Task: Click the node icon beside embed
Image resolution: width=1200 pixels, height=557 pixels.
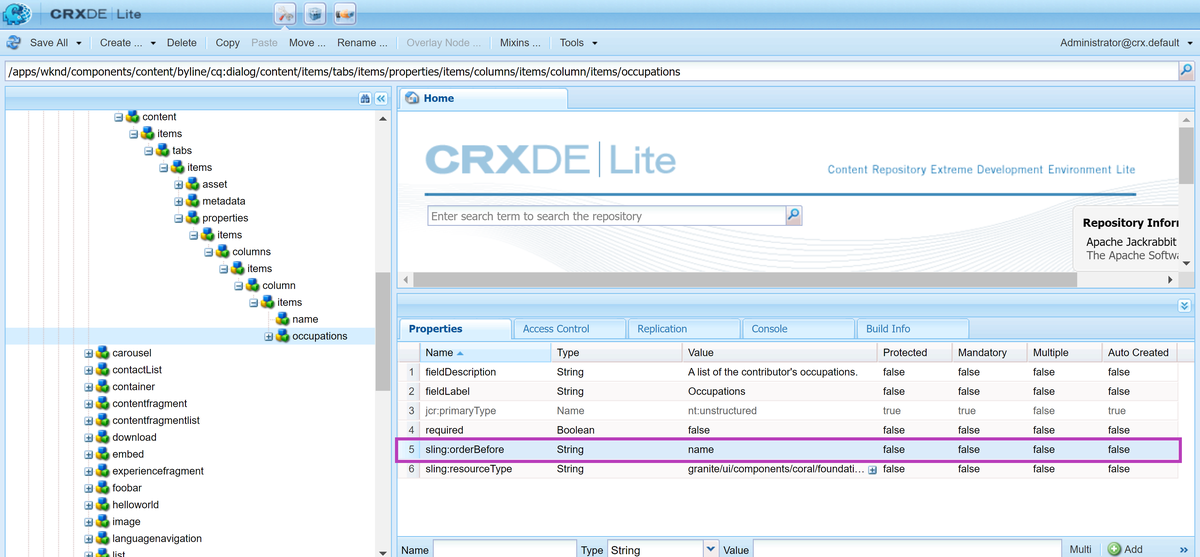Action: 103,454
